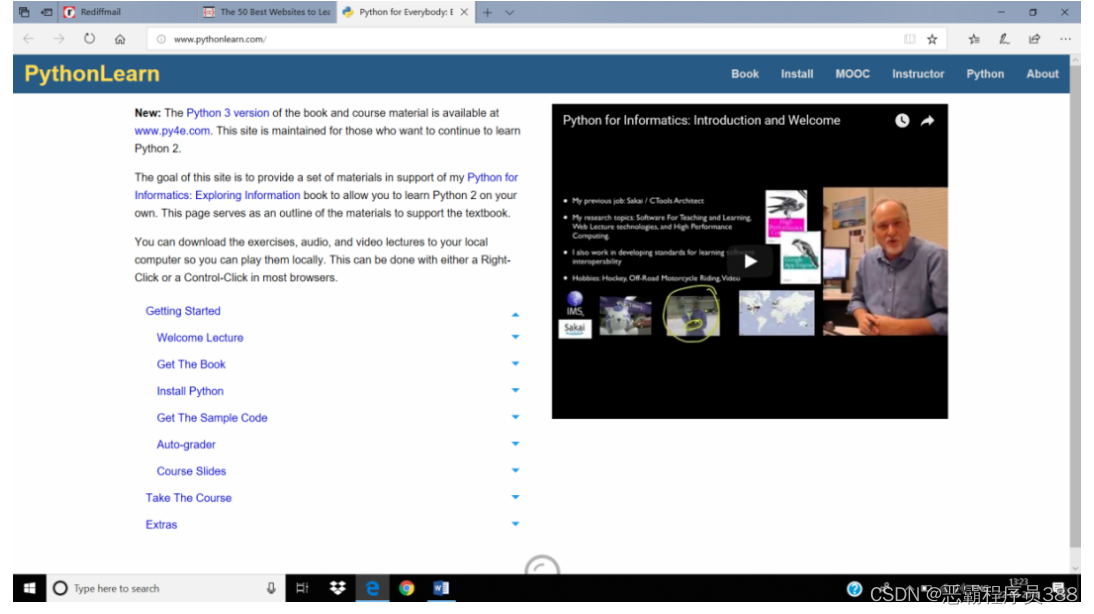Switch to The 50 Best Websites tab
Image resolution: width=1094 pixels, height=614 pixels.
tap(267, 12)
